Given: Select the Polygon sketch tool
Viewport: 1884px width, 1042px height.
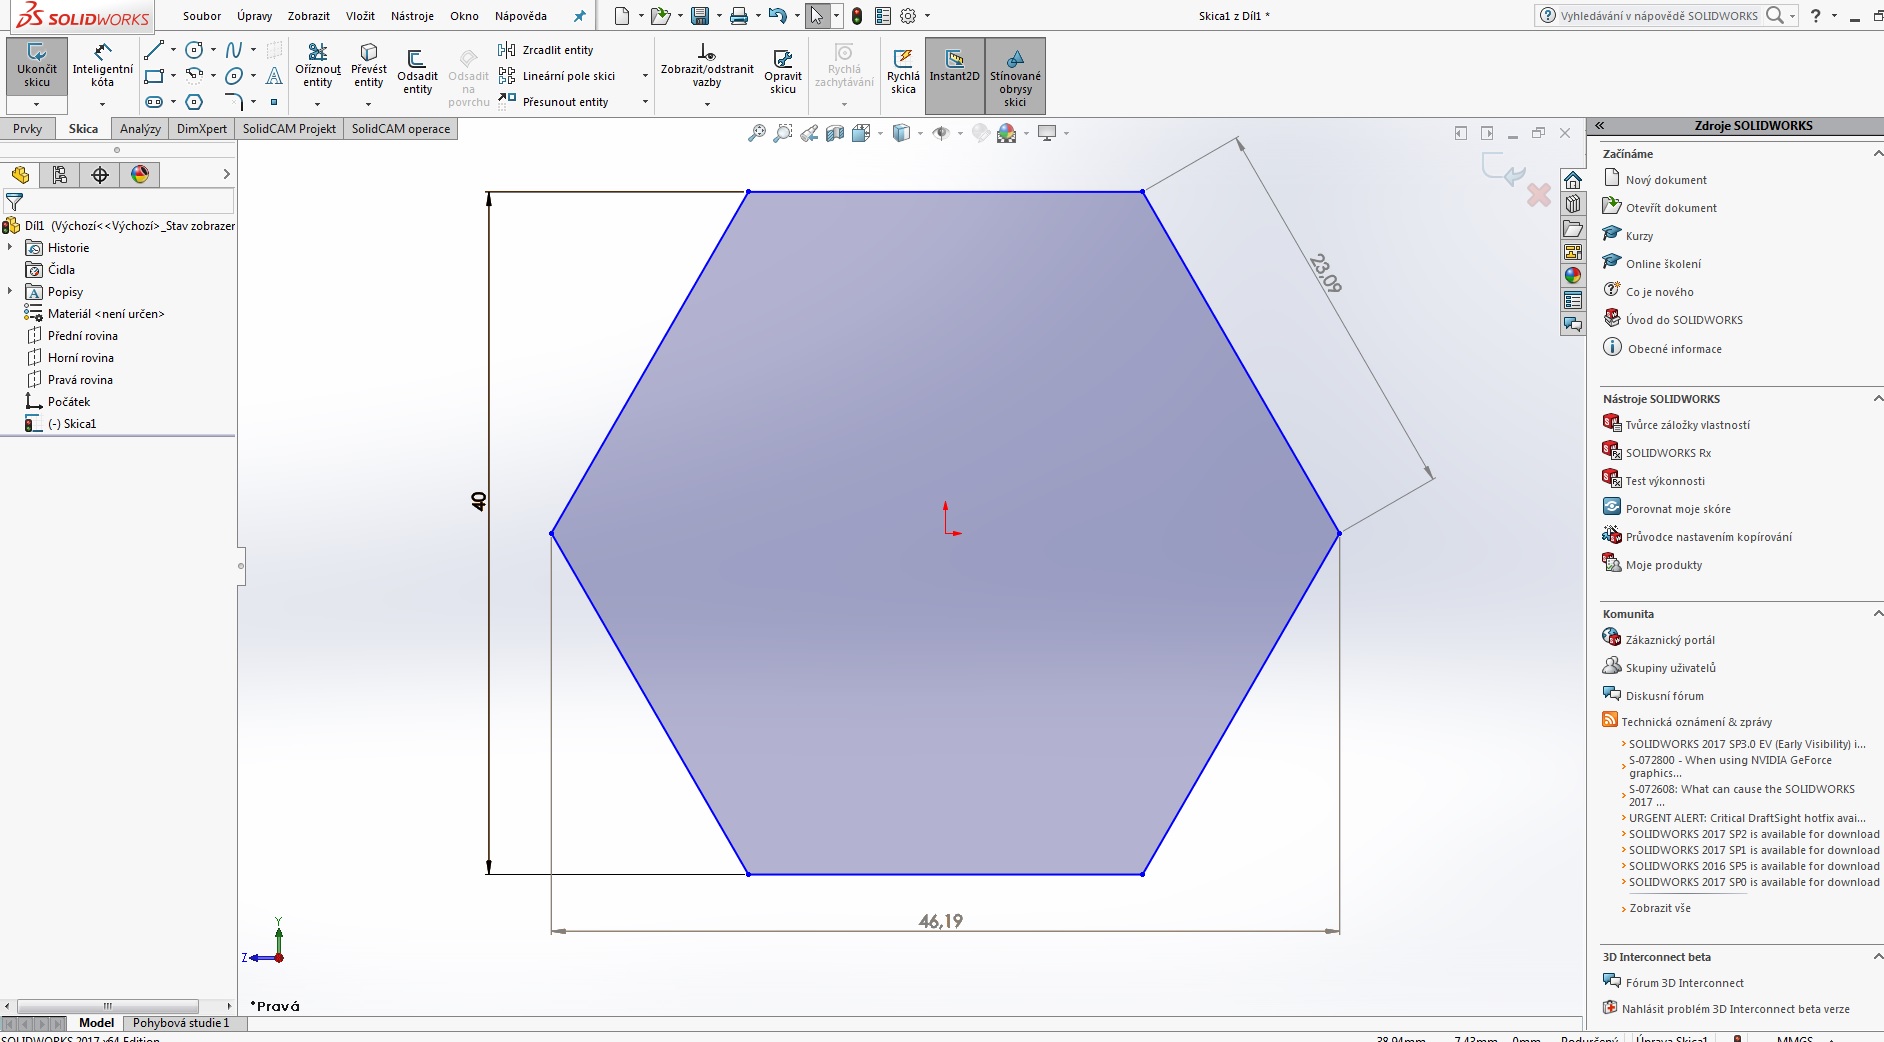Looking at the screenshot, I should tap(194, 102).
